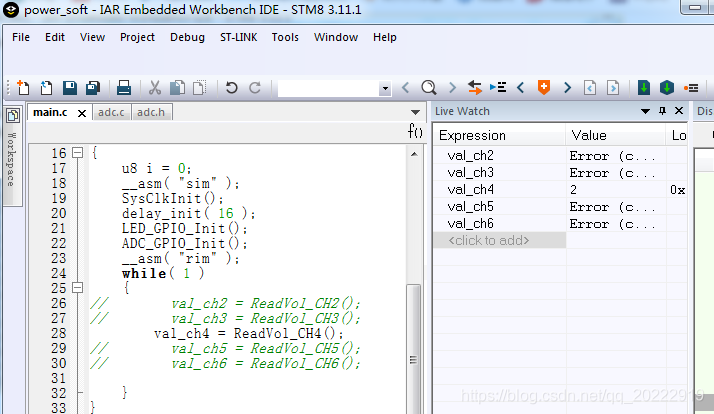
Task: Toggle a bookmark with the orange shield icon
Action: pos(544,87)
